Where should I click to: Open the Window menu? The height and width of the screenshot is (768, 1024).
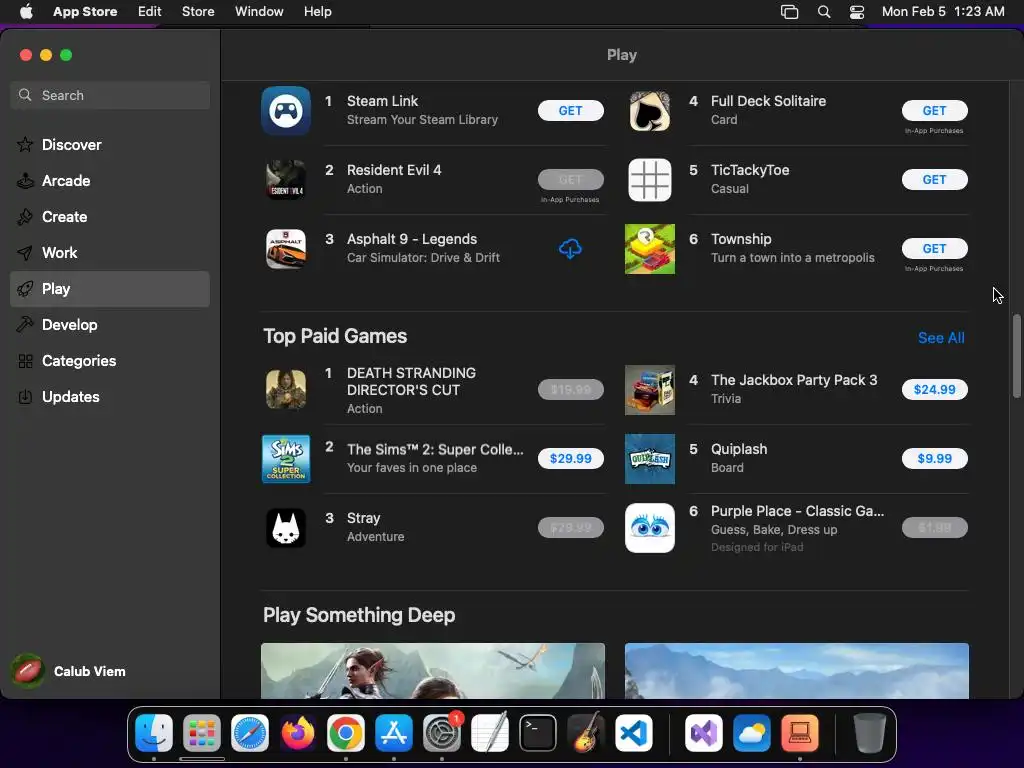259,12
